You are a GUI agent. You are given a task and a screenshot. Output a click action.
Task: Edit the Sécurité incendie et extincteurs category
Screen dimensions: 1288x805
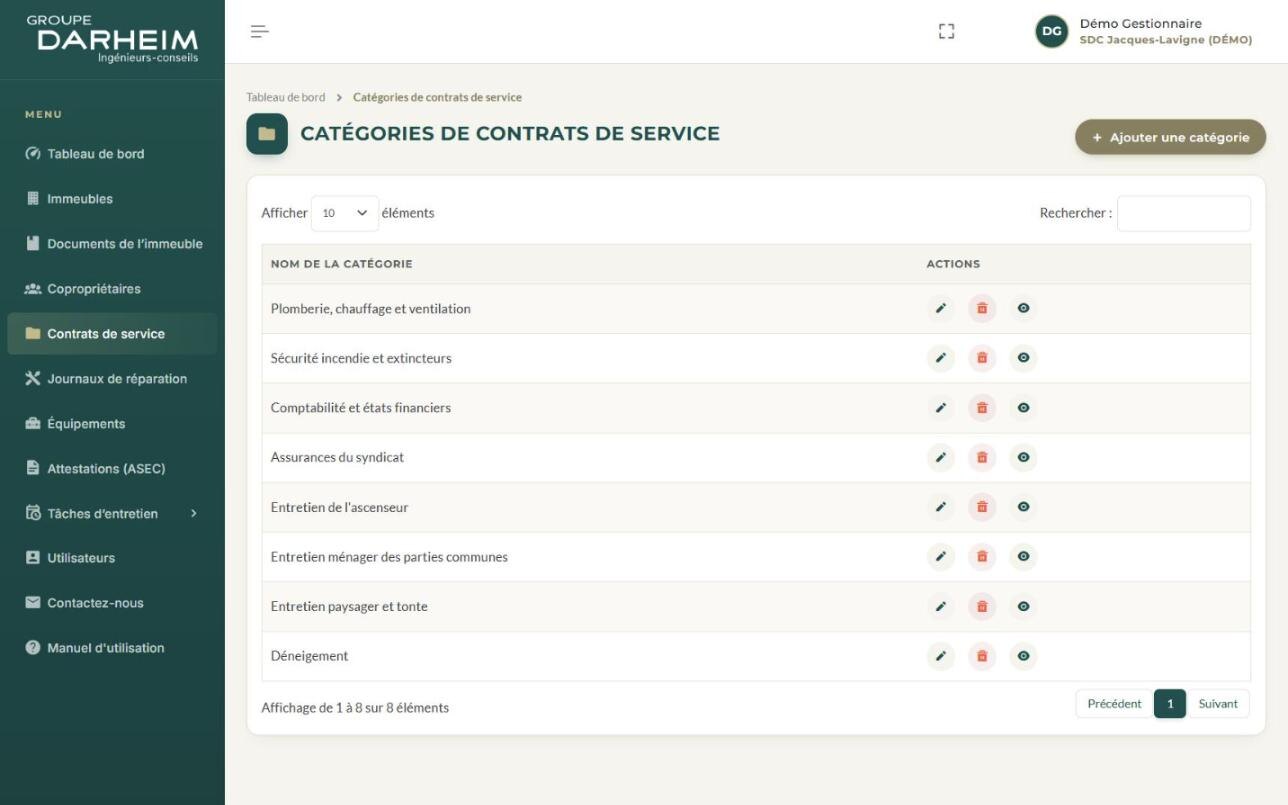click(941, 358)
